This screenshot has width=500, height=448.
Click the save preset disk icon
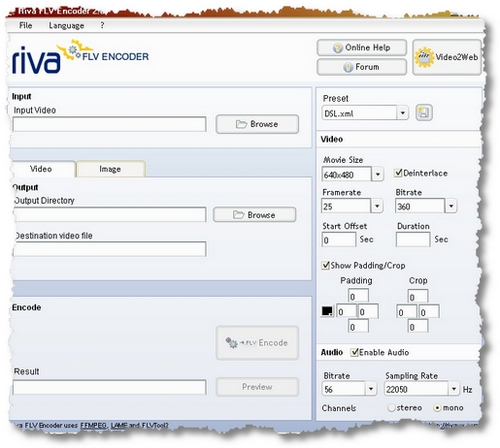tap(424, 113)
